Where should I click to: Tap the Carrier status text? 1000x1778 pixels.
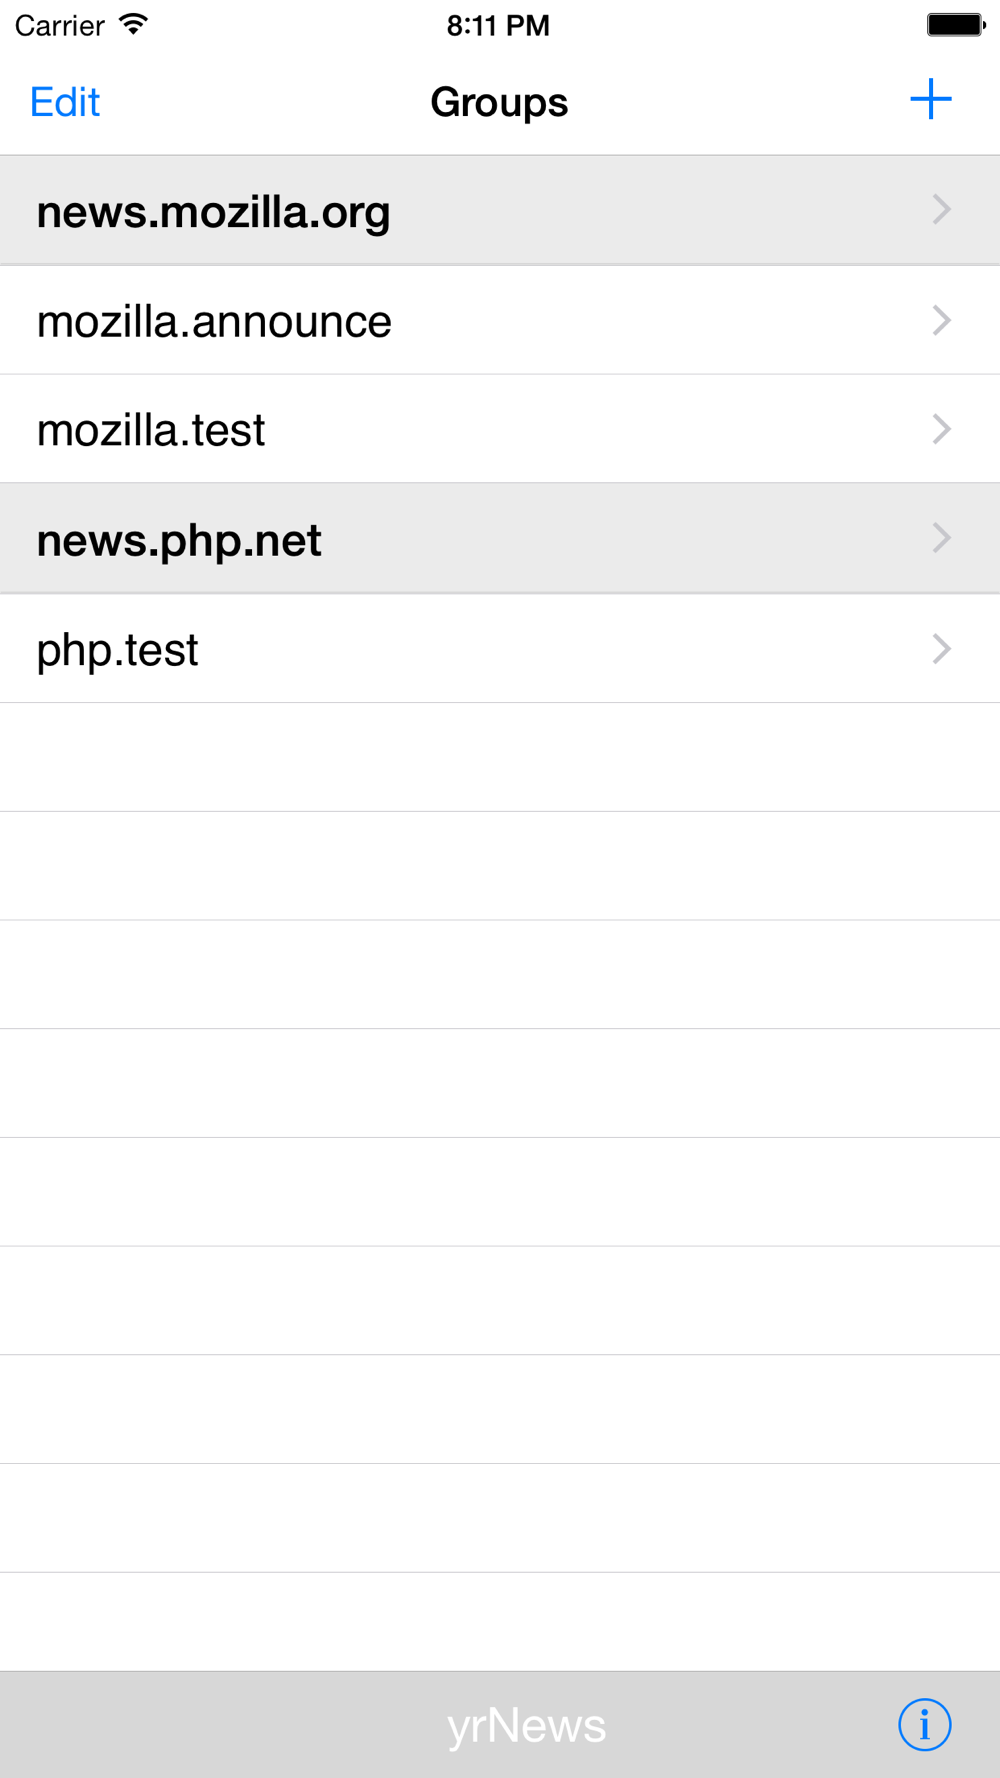click(x=60, y=25)
